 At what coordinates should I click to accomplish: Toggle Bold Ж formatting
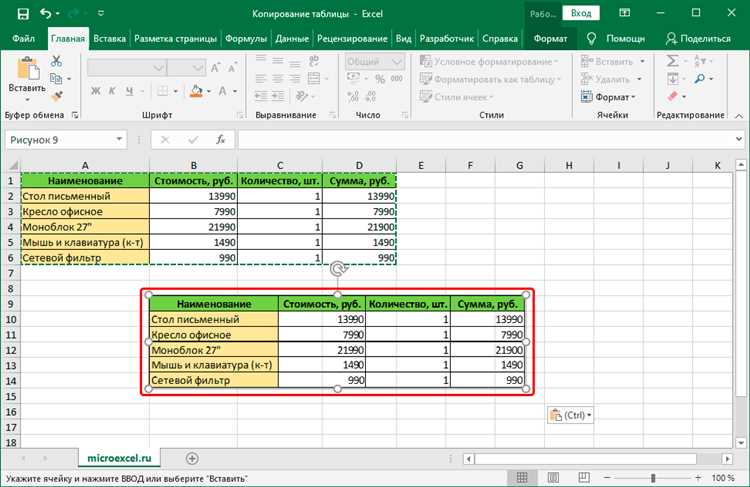tap(96, 91)
